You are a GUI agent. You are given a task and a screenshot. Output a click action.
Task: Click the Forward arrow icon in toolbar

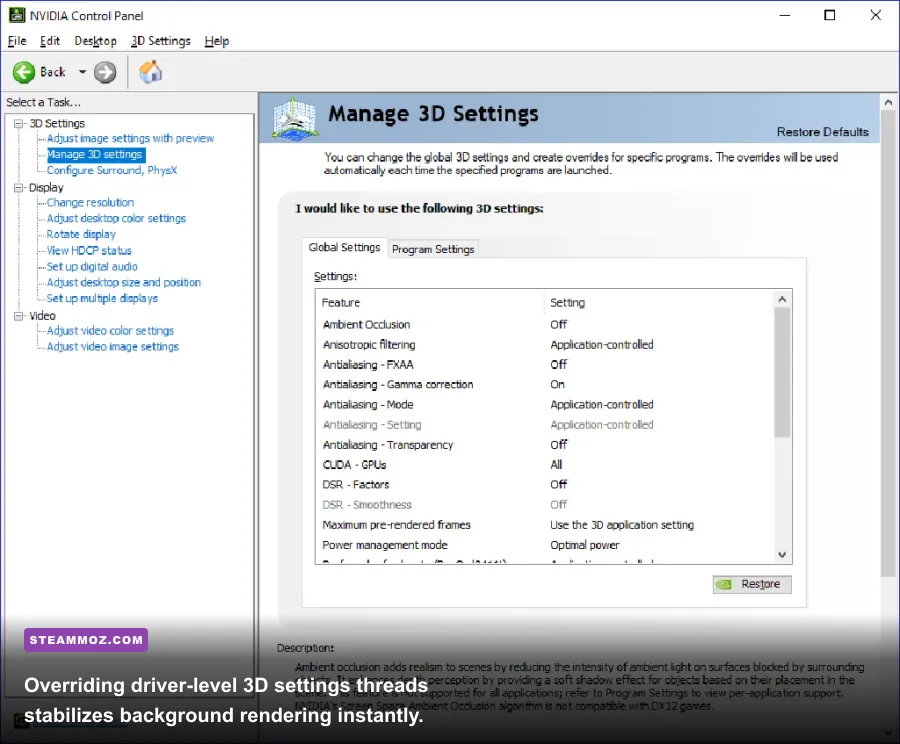click(105, 72)
